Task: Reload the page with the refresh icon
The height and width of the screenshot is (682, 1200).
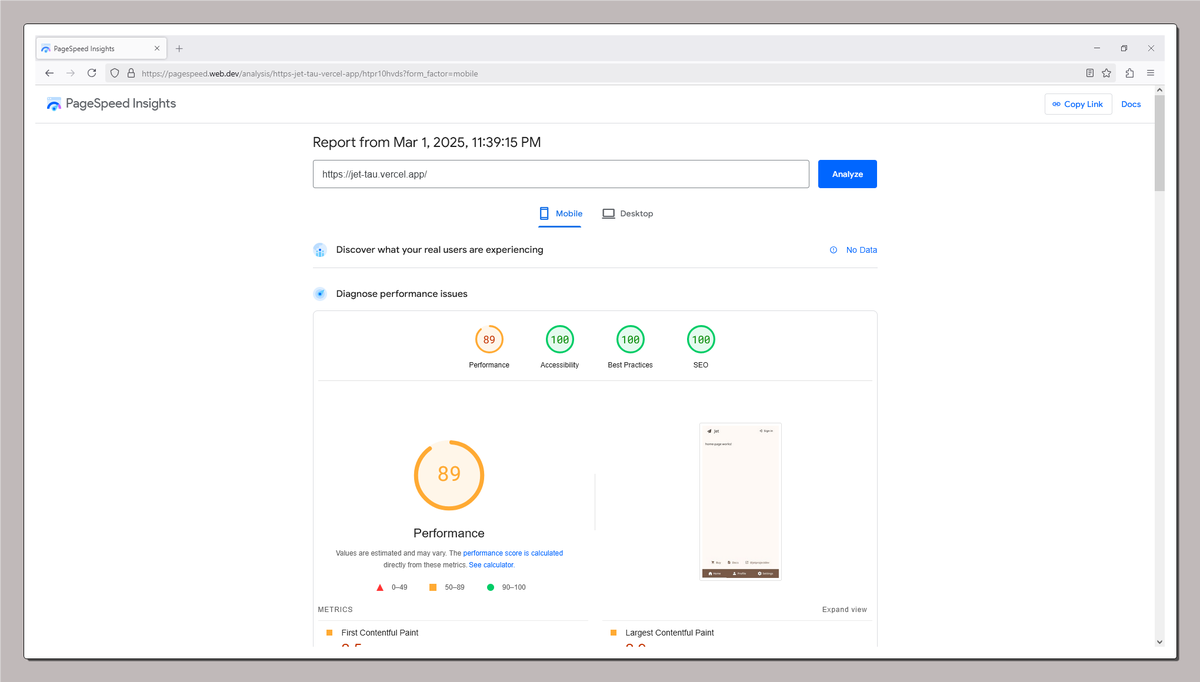Action: (92, 73)
